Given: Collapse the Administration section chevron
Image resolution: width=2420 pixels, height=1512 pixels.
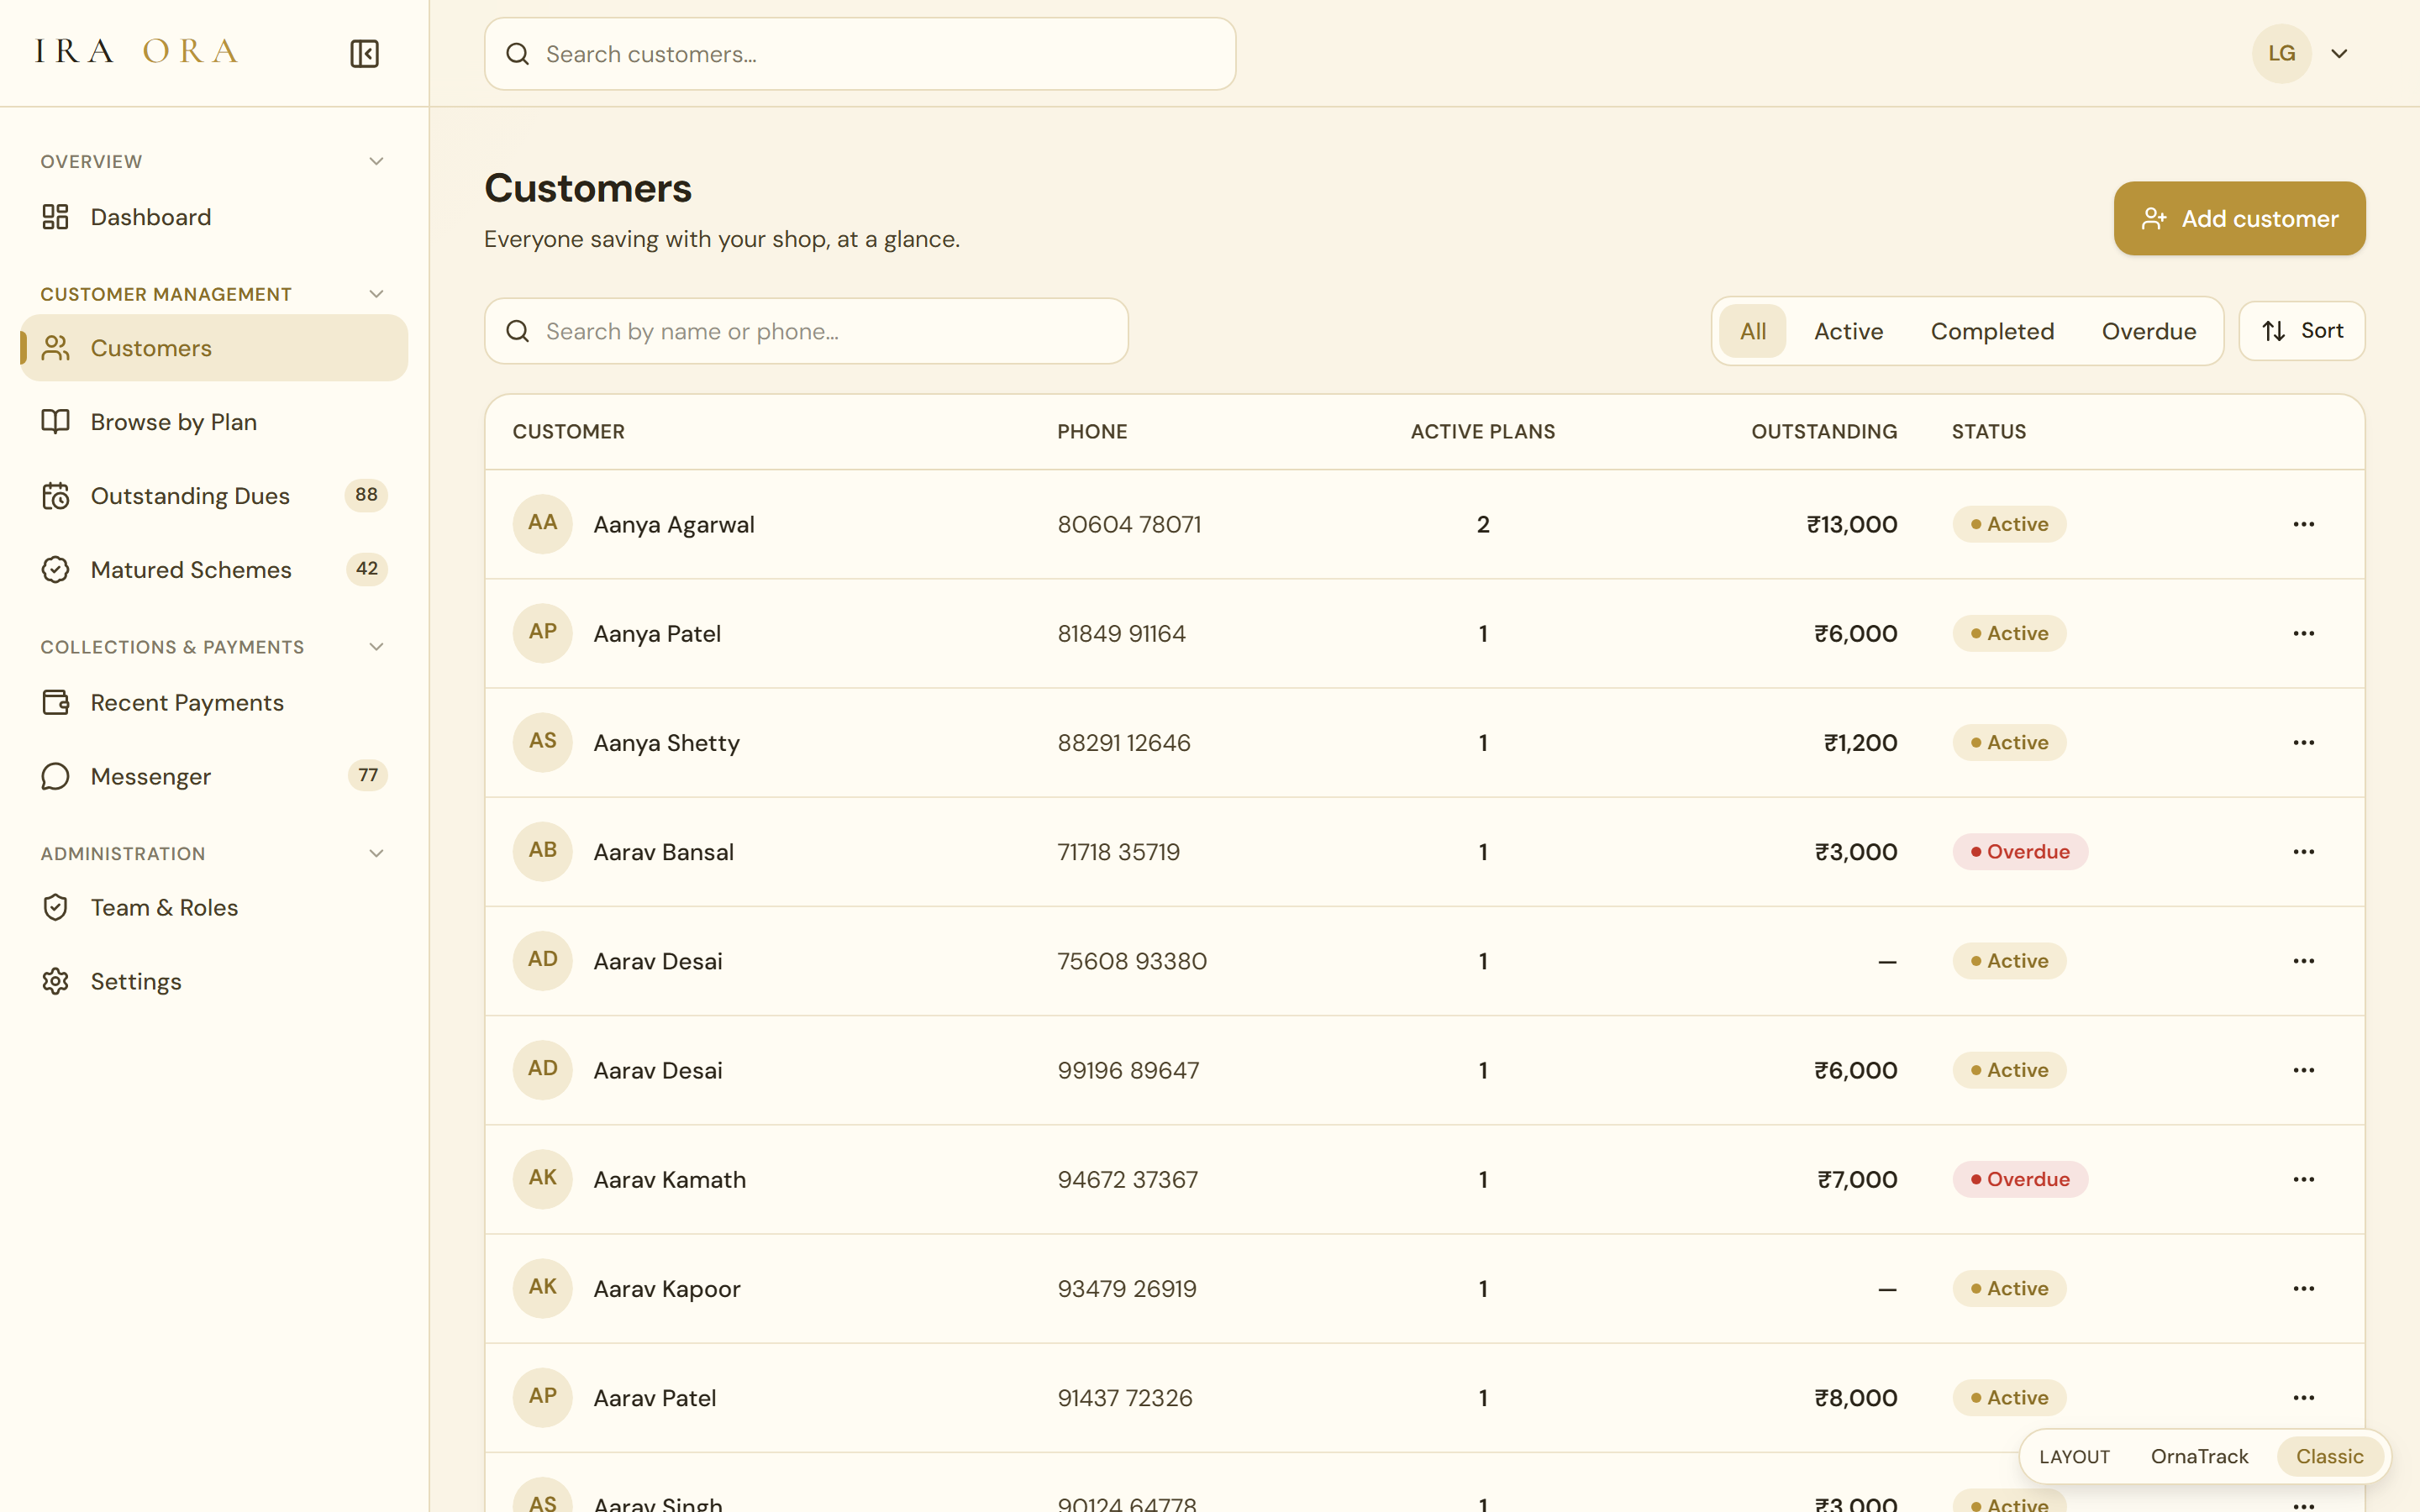Looking at the screenshot, I should tap(376, 853).
